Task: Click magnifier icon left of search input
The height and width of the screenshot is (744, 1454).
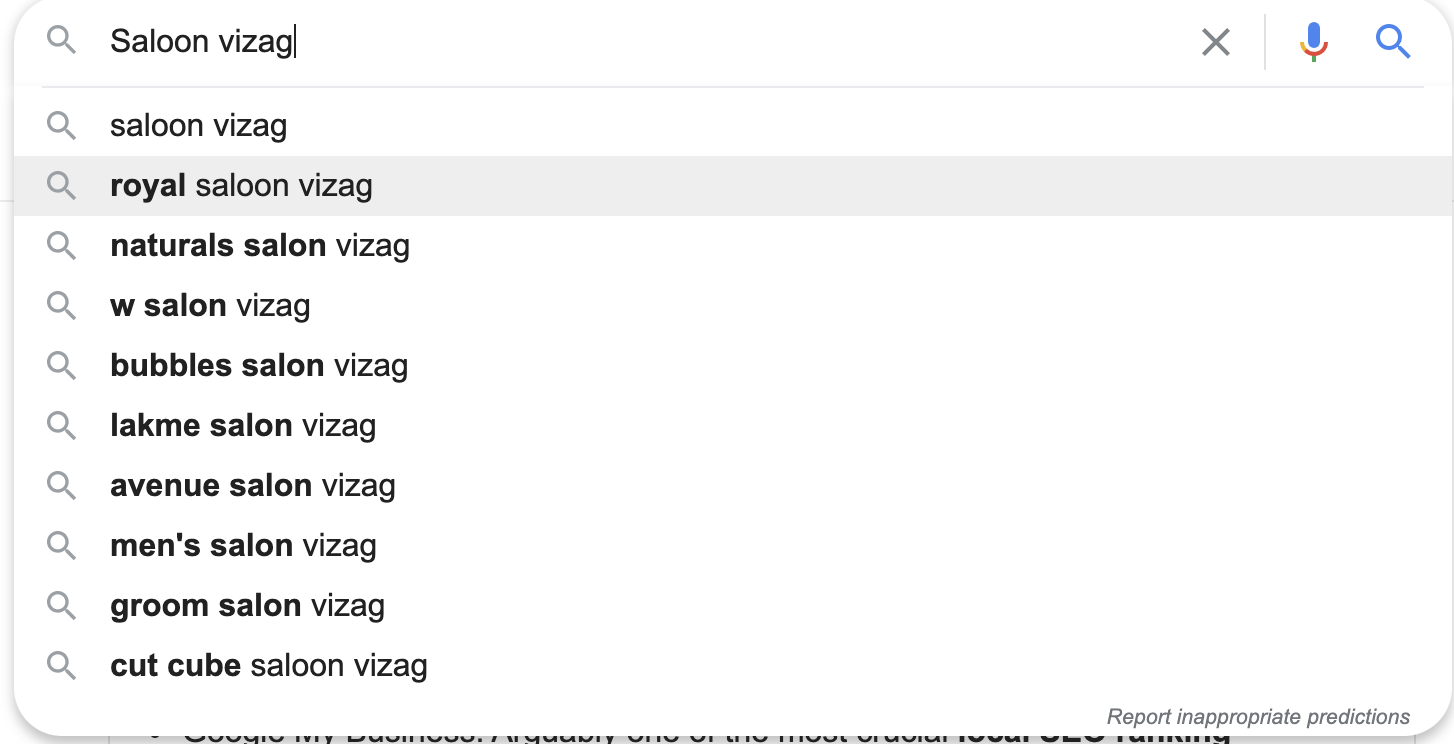Action: [x=62, y=41]
